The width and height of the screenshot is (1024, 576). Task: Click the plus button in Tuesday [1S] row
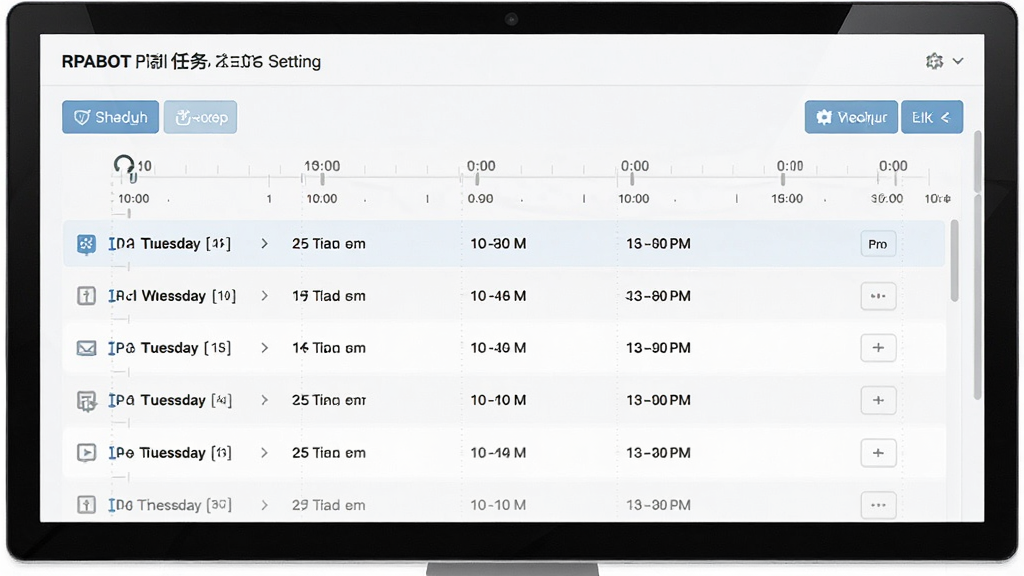(878, 348)
